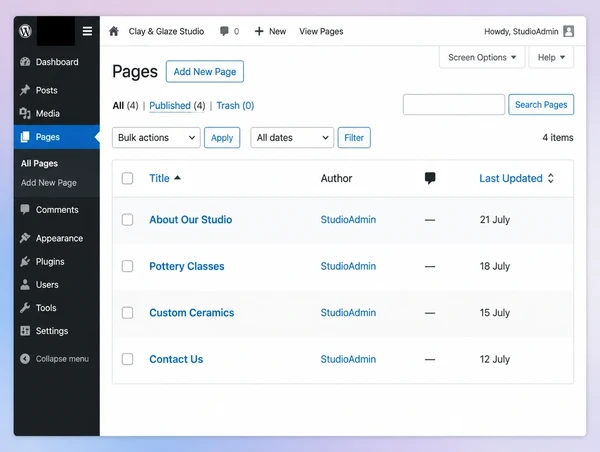Check the About Our Studio row checkbox
The height and width of the screenshot is (452, 600).
point(127,220)
